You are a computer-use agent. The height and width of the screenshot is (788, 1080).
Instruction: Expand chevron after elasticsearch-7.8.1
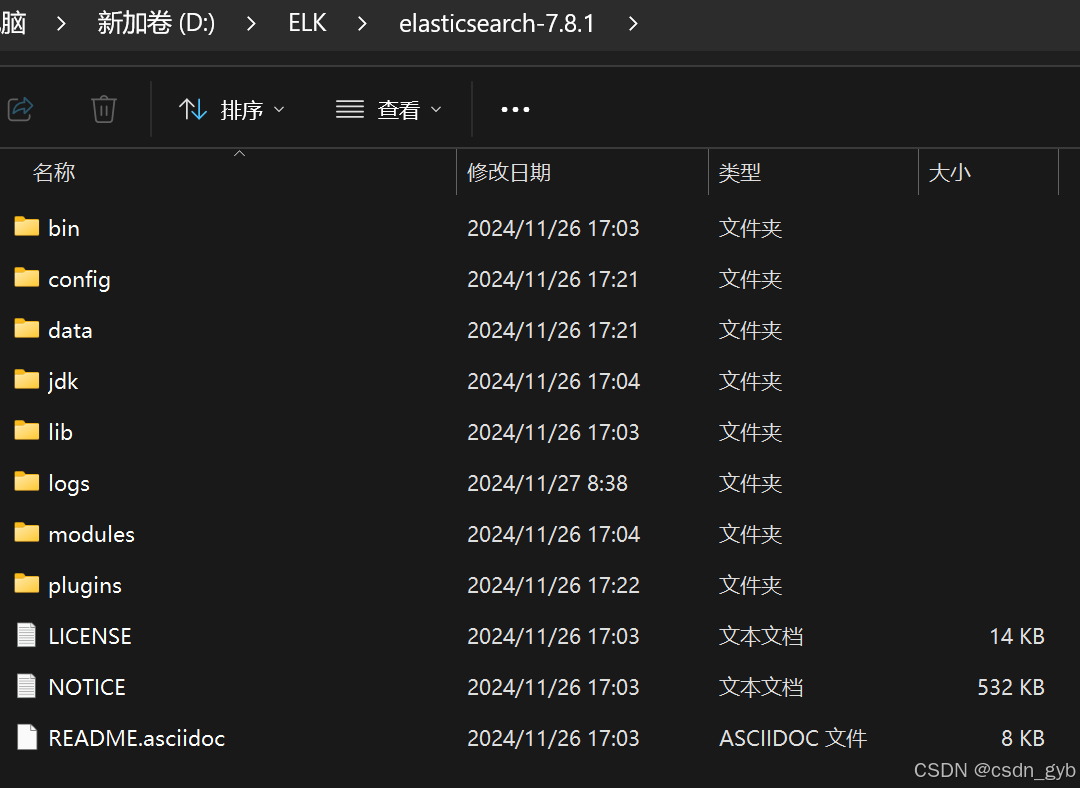pos(633,24)
